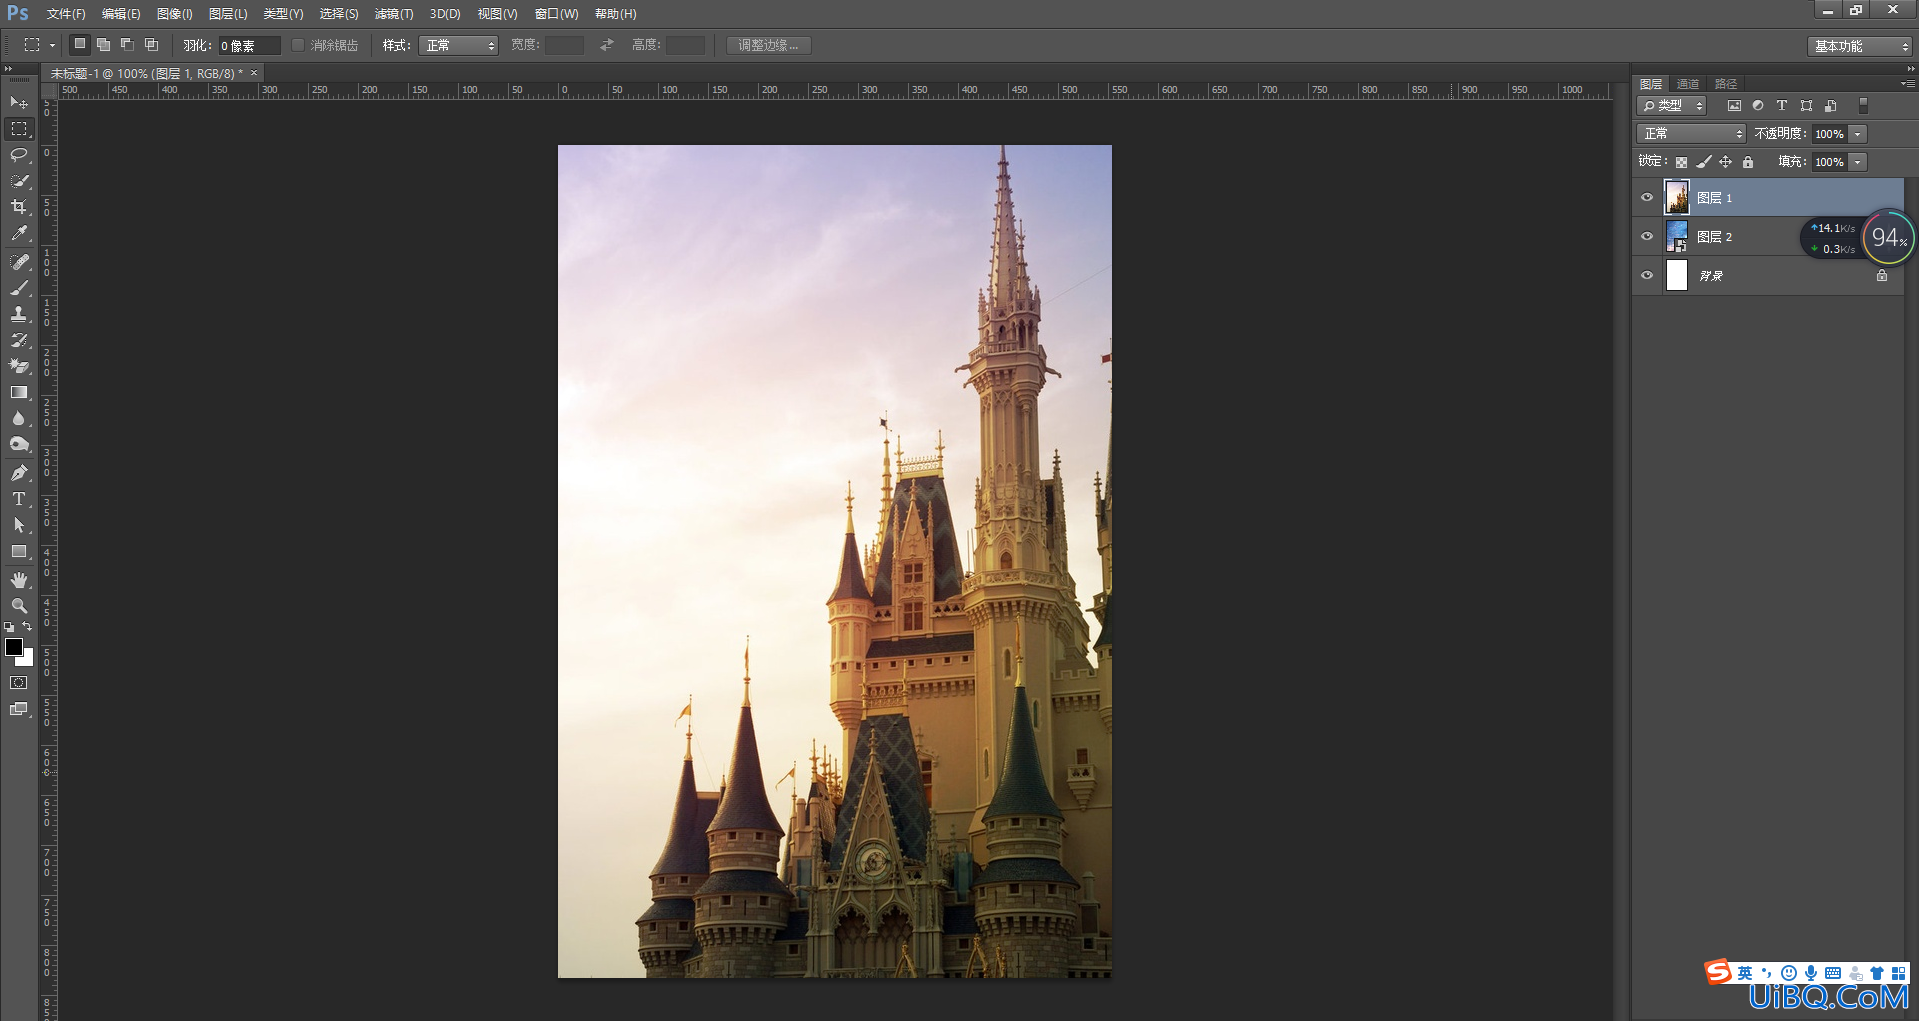This screenshot has width=1919, height=1021.
Task: Open the 类型 layer filter dropdown
Action: tap(1671, 106)
